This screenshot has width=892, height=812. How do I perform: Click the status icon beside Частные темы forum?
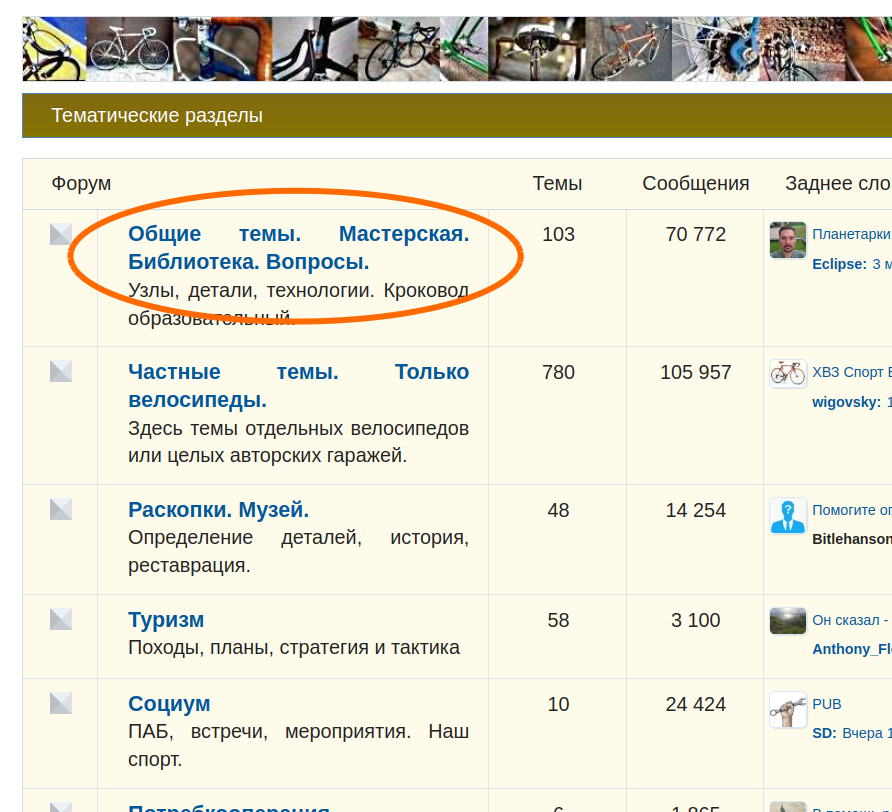(x=61, y=371)
